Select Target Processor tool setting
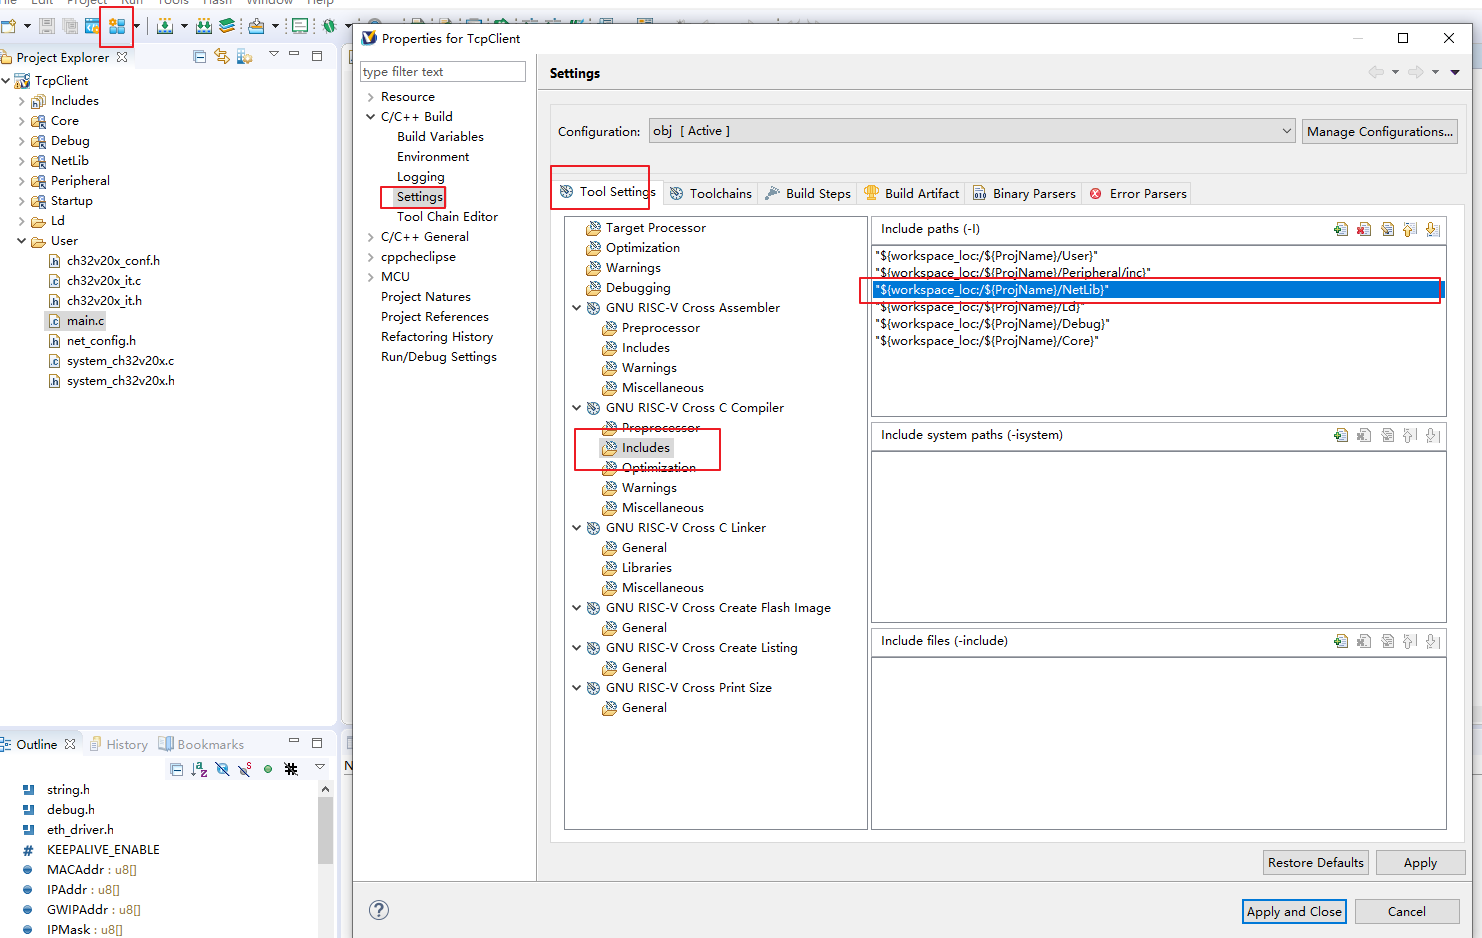 click(655, 228)
